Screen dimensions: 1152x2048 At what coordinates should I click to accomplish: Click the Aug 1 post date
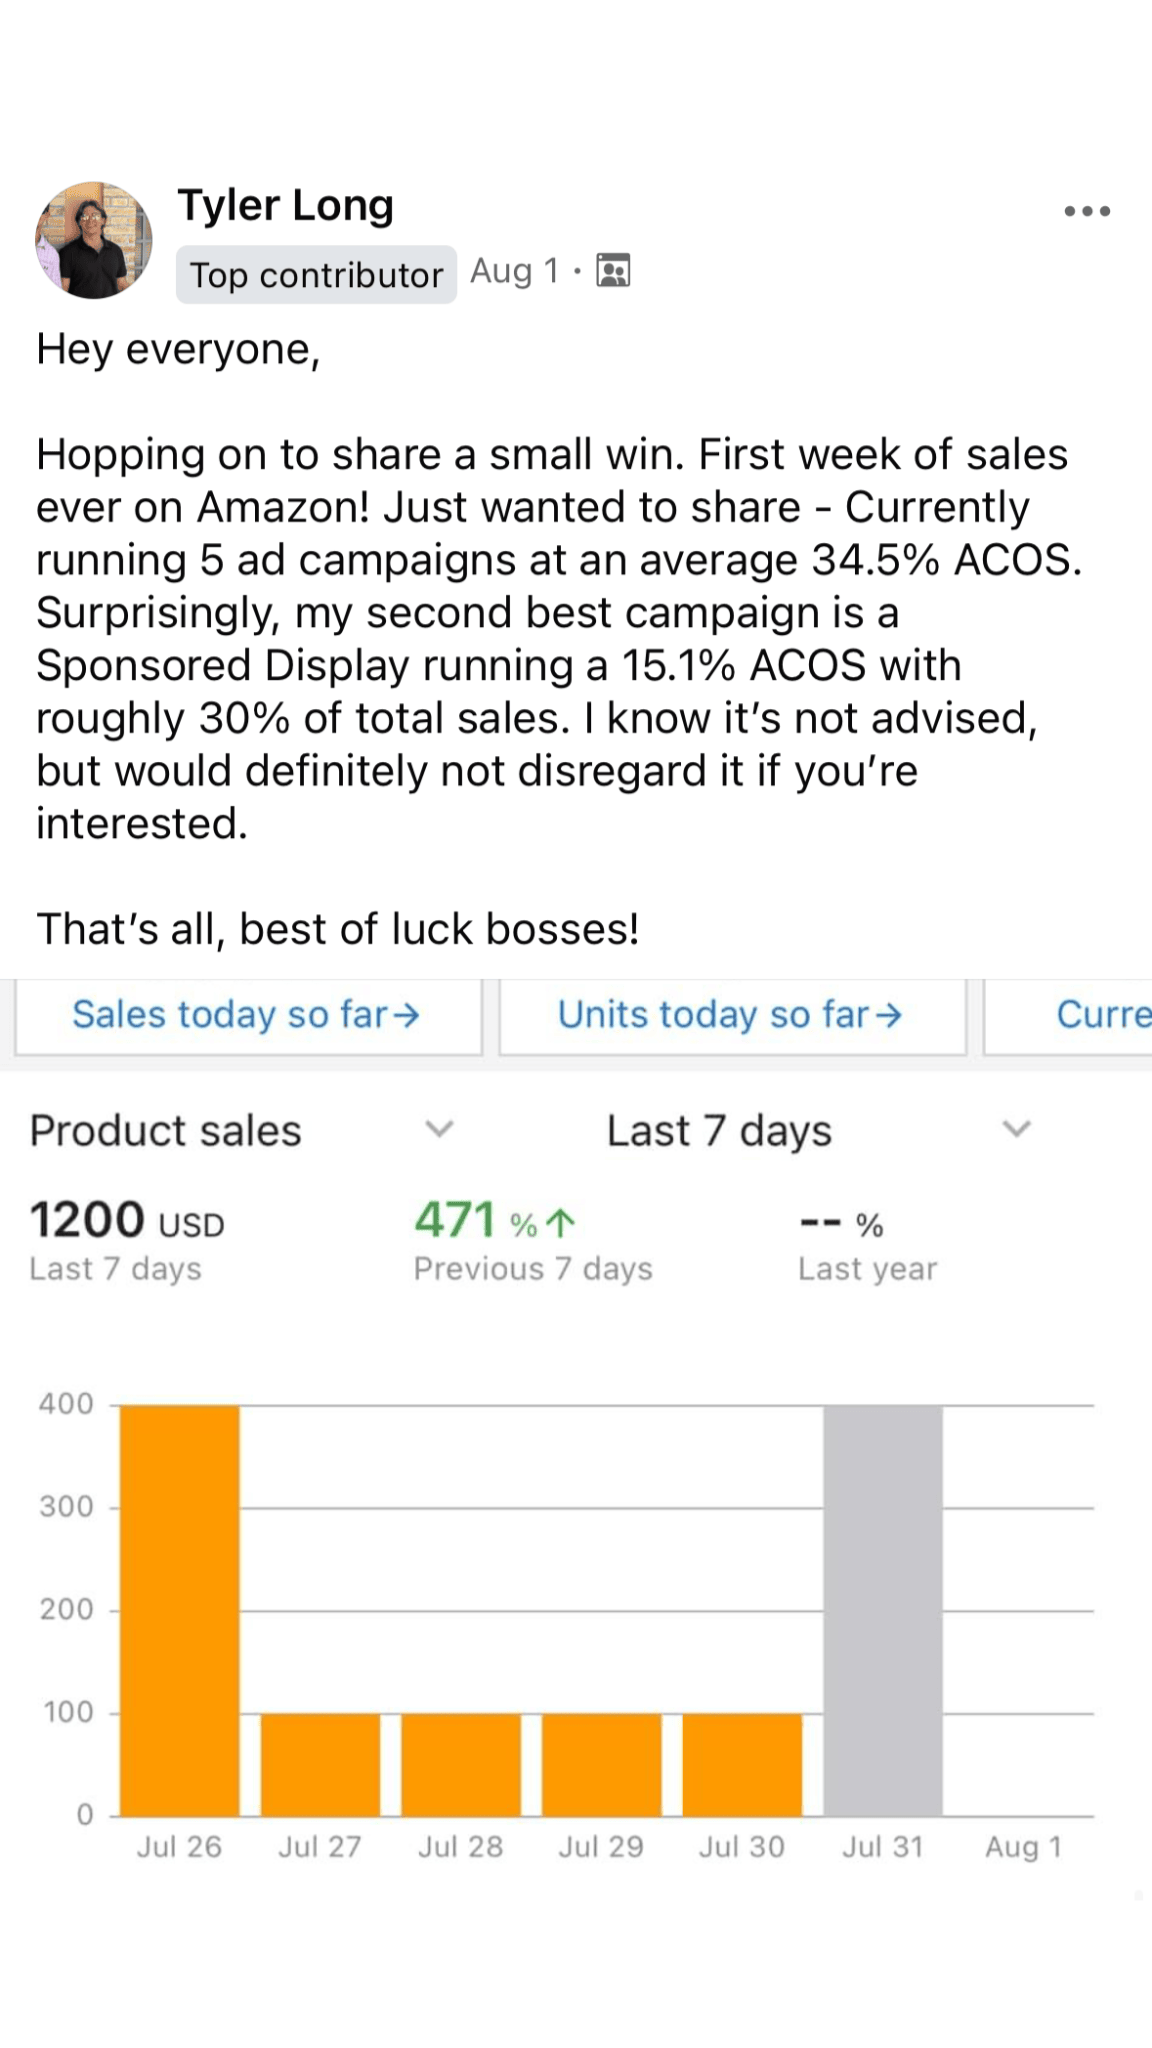[x=514, y=271]
